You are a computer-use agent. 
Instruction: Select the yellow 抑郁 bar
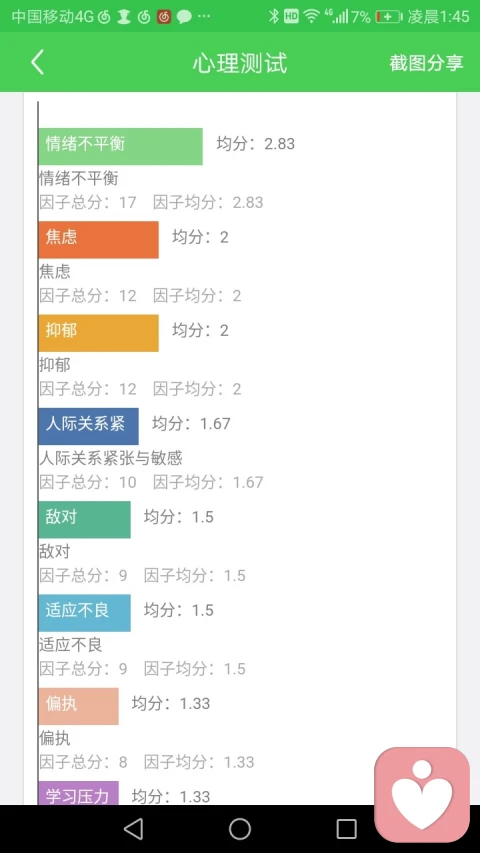(x=99, y=333)
